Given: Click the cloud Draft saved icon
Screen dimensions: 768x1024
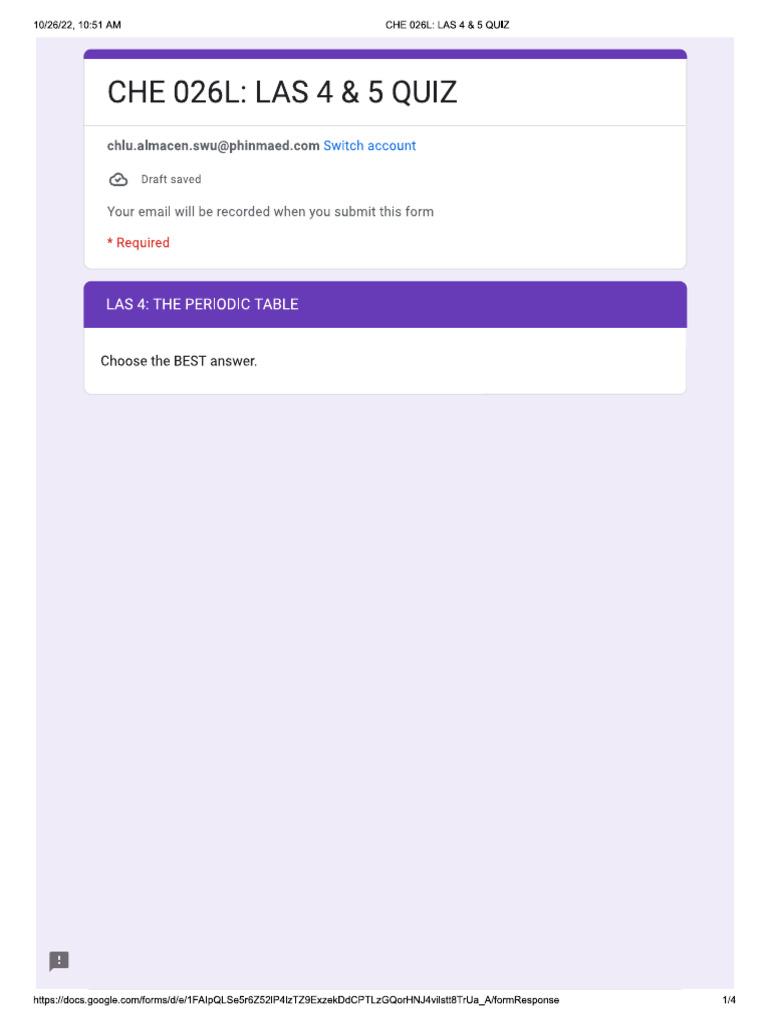Looking at the screenshot, I should pyautogui.click(x=118, y=180).
